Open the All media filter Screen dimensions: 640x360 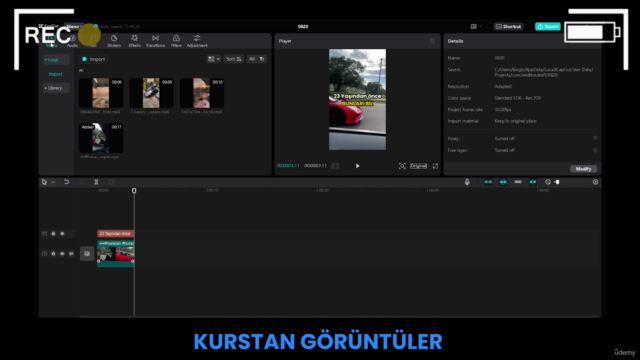pyautogui.click(x=257, y=59)
